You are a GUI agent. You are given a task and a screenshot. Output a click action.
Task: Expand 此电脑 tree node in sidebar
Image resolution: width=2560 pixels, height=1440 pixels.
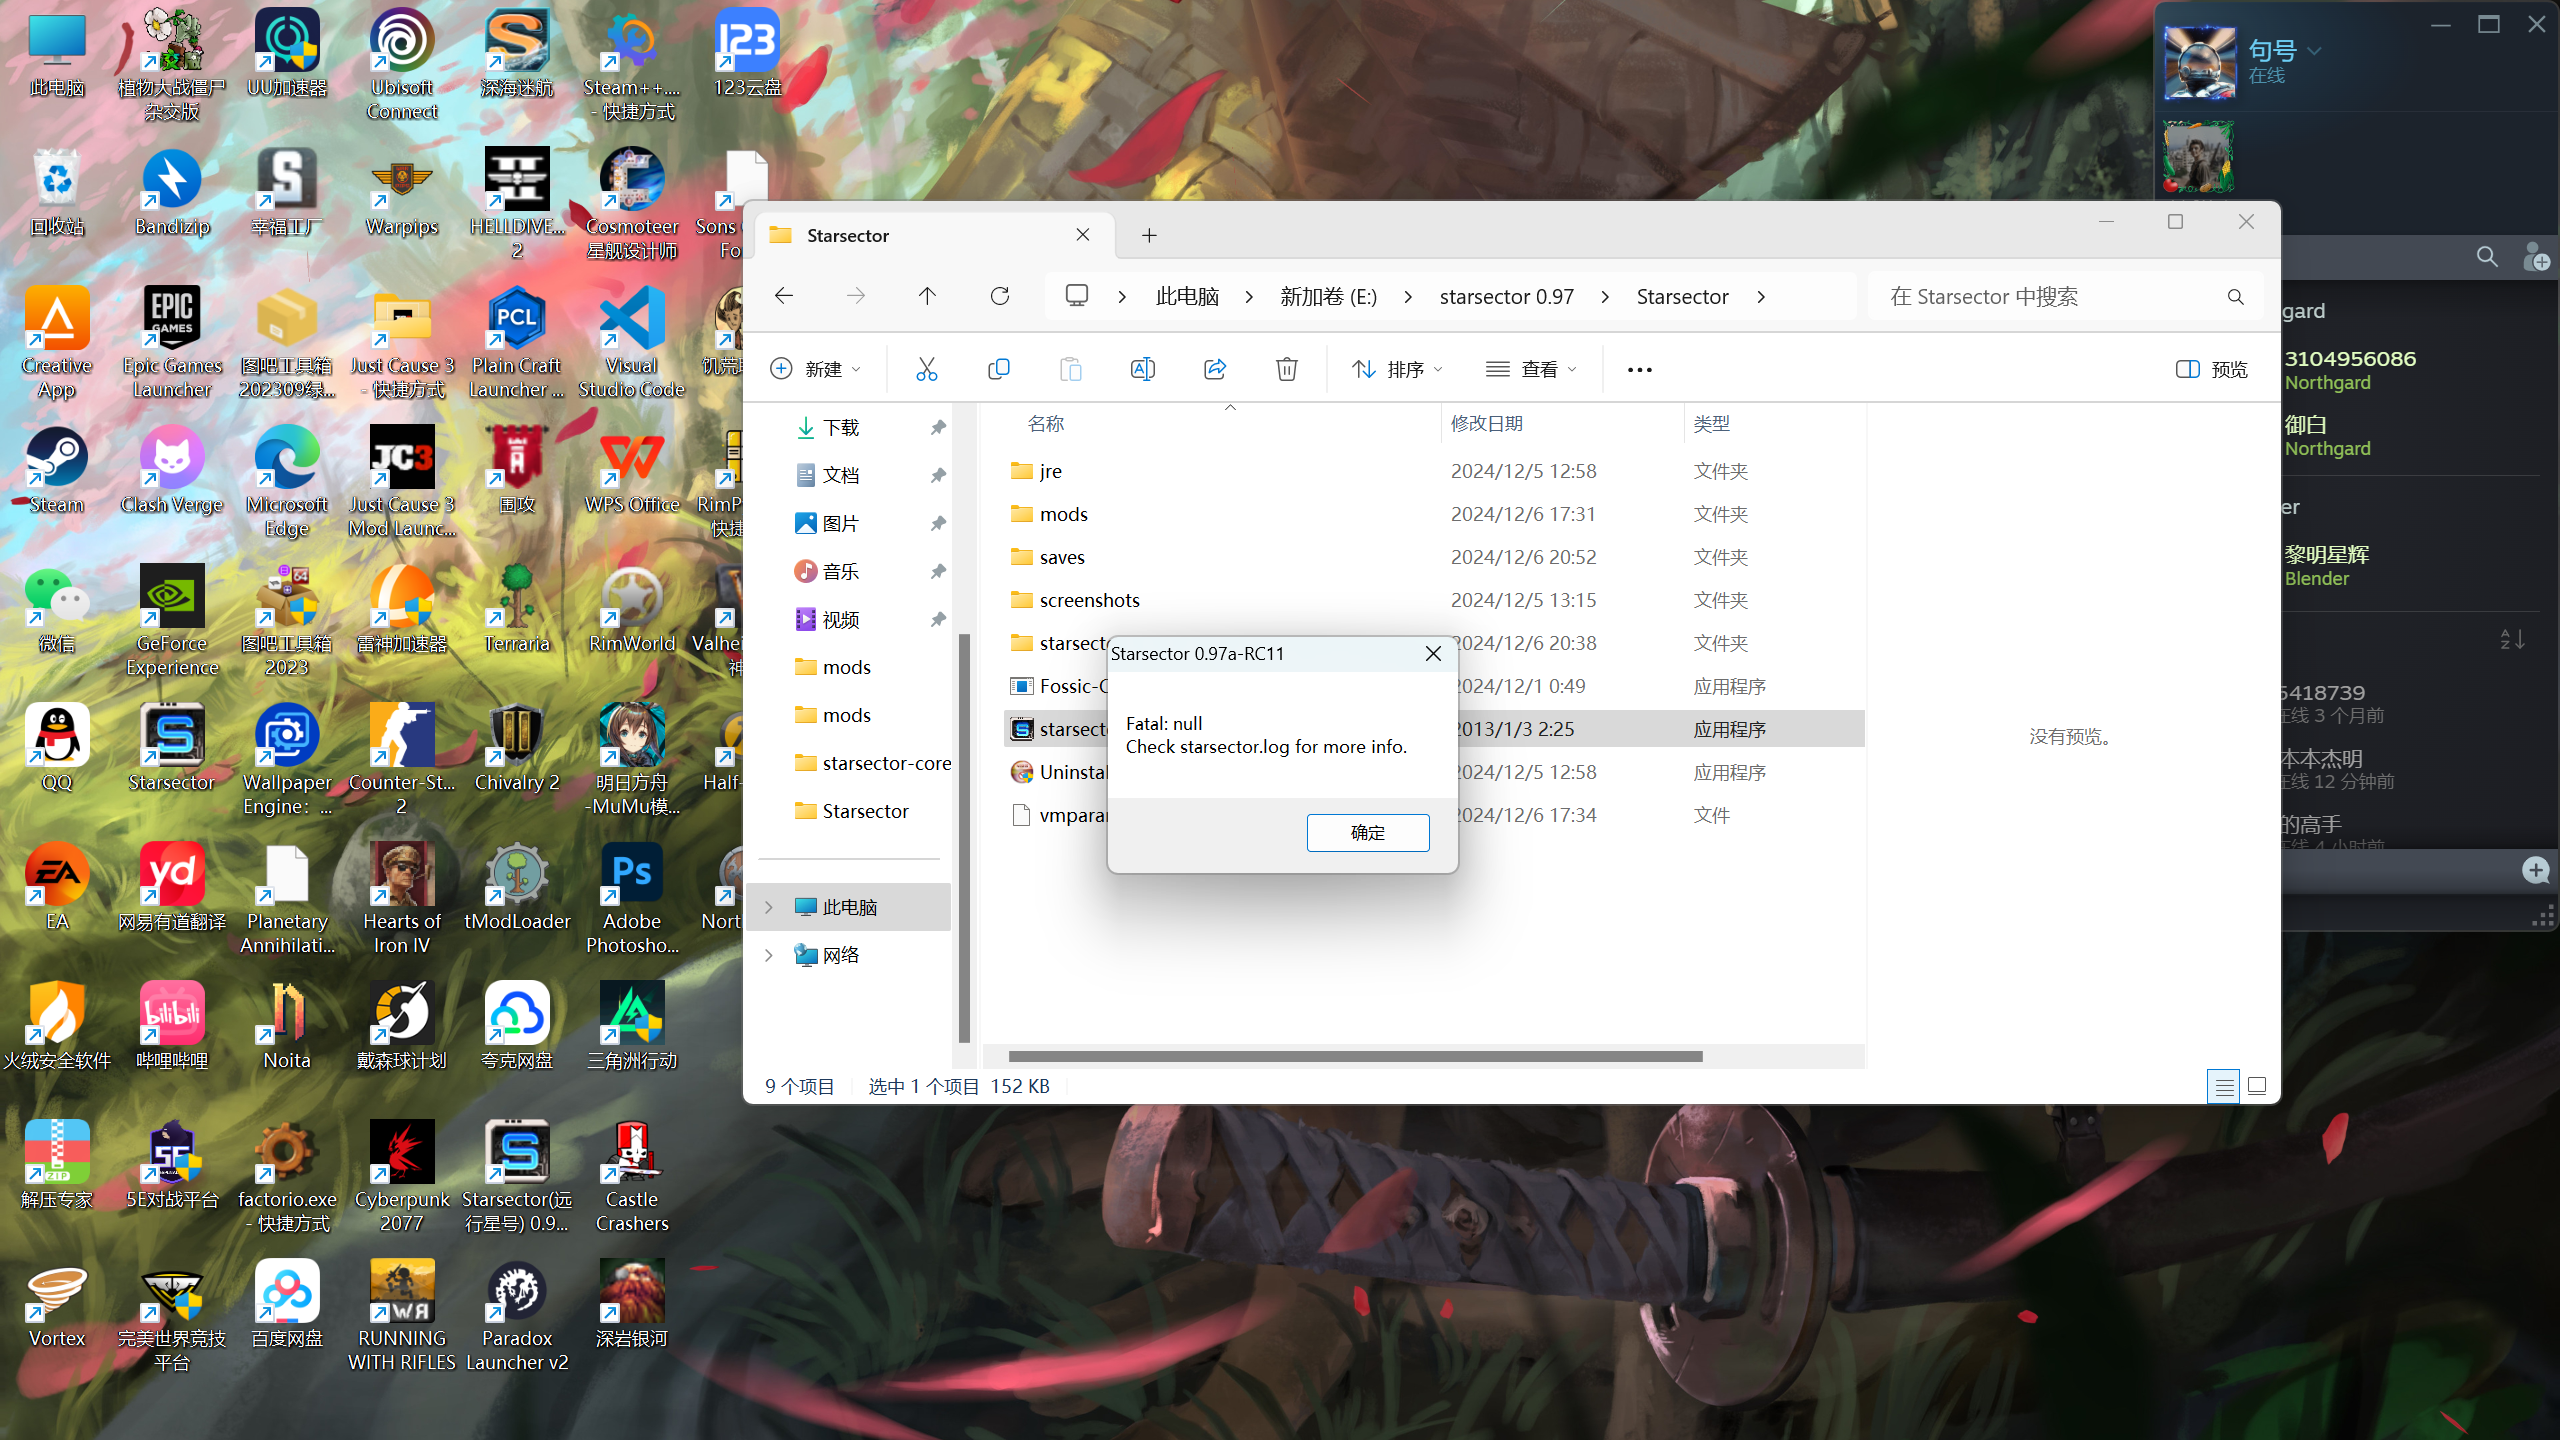click(x=769, y=907)
